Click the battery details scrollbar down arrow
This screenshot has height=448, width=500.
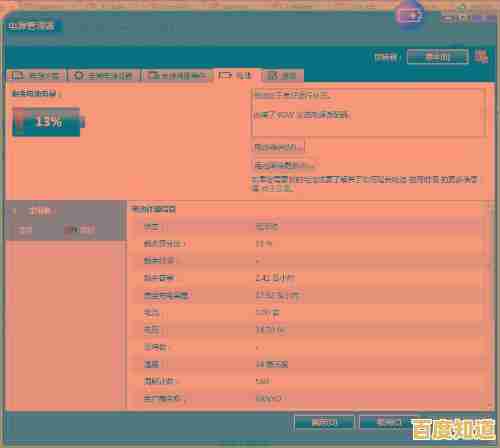(x=490, y=405)
